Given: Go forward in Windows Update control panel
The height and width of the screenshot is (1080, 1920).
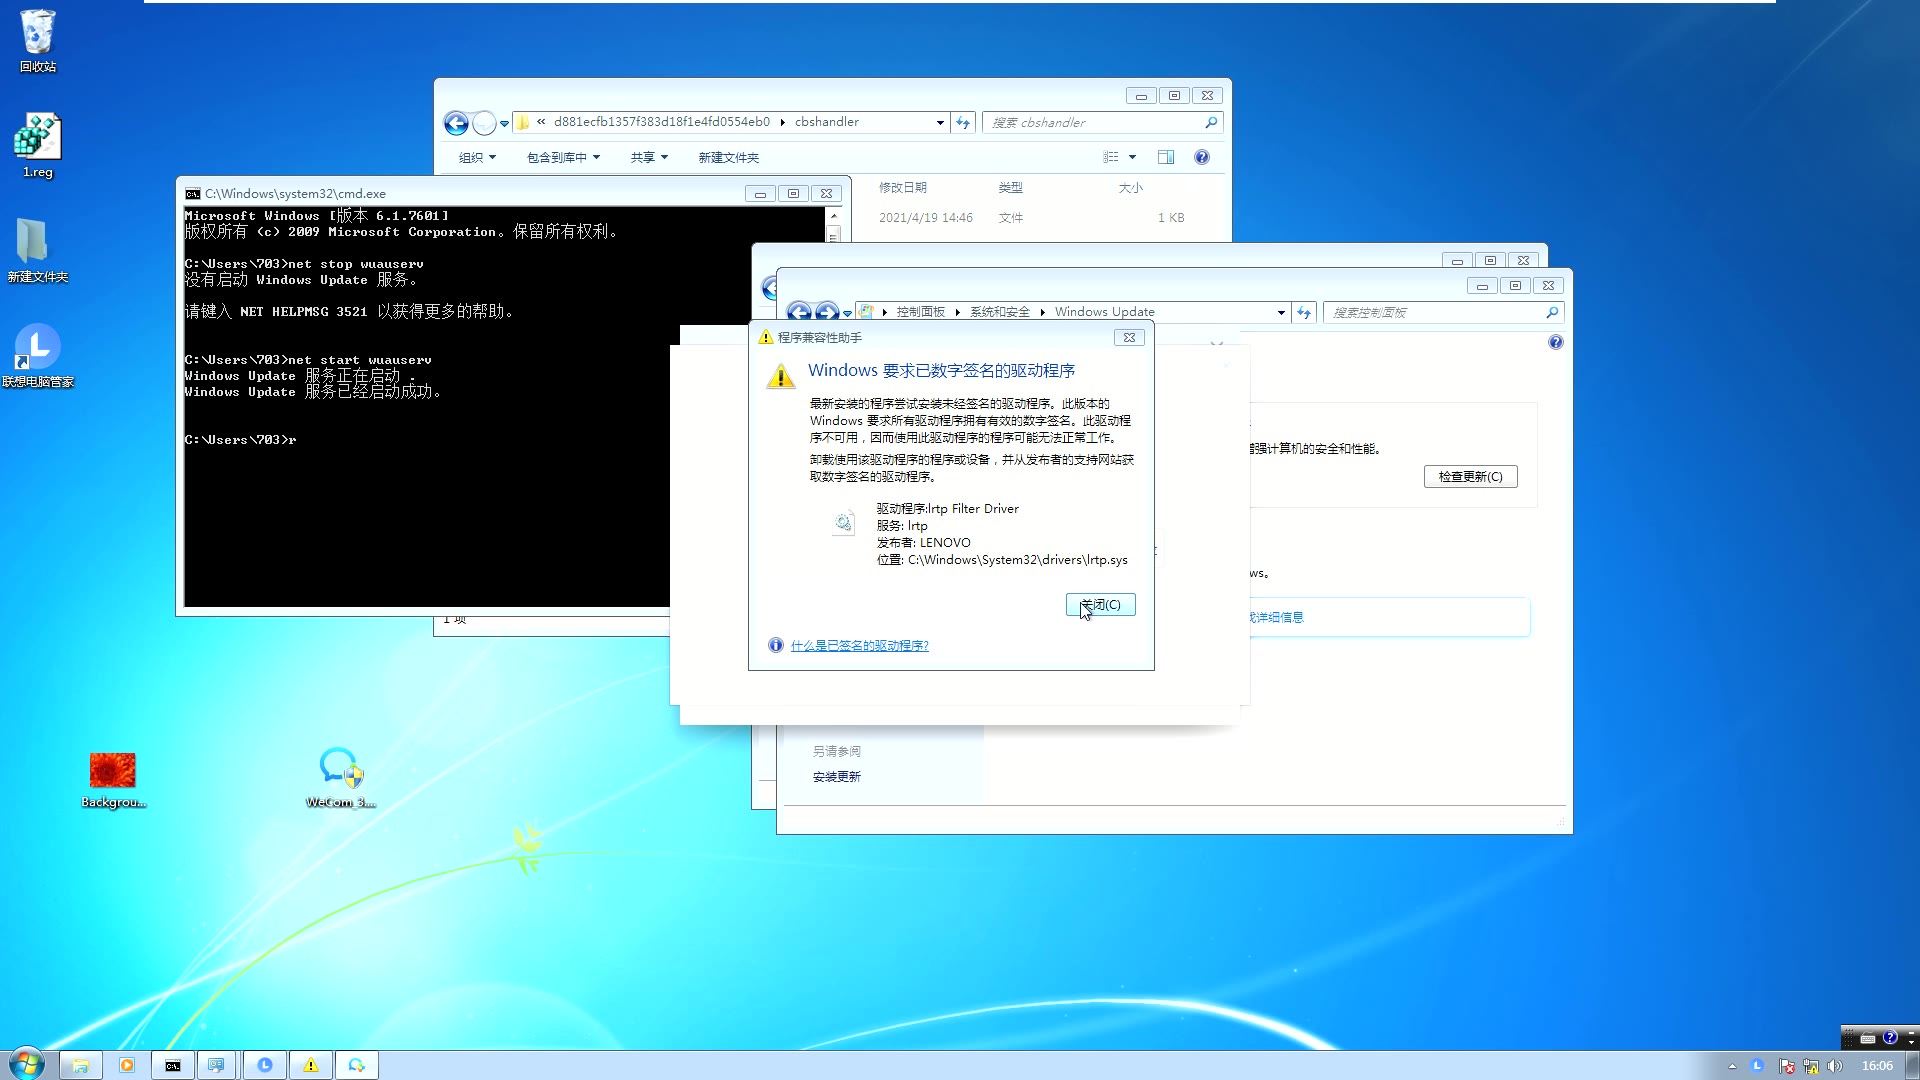Looking at the screenshot, I should coord(827,312).
